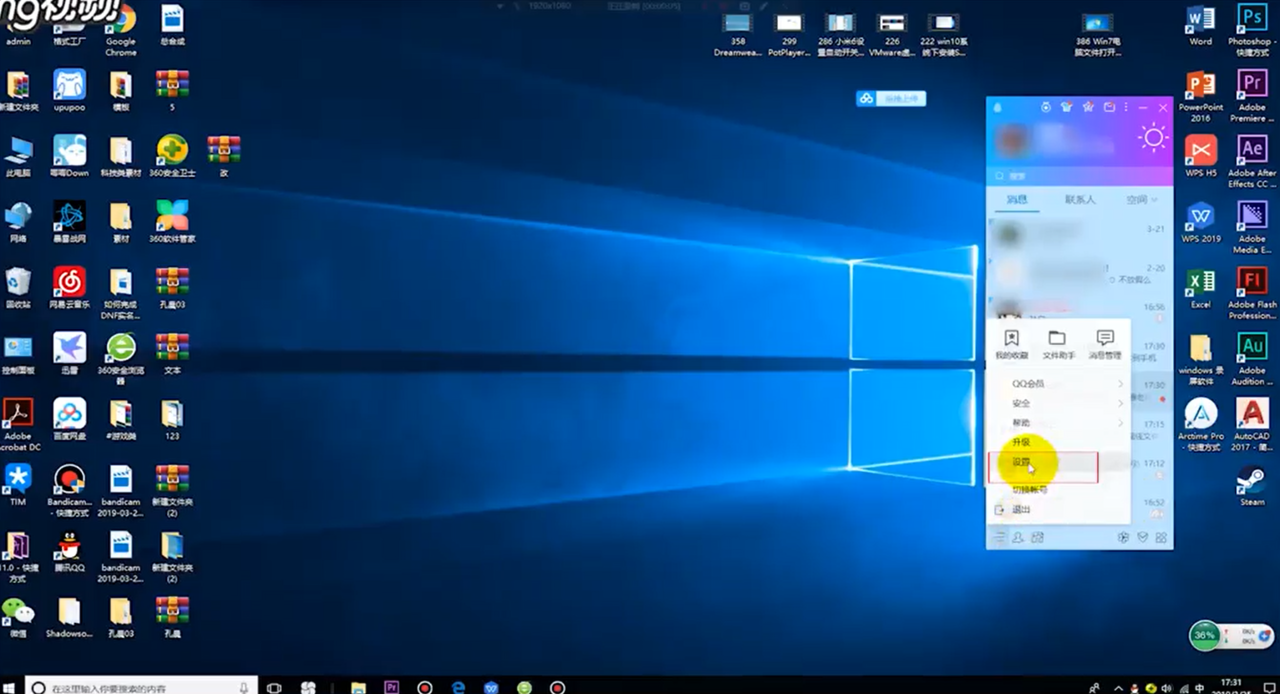
Task: Click the 36% floating memory accelerator ball
Action: click(1205, 634)
